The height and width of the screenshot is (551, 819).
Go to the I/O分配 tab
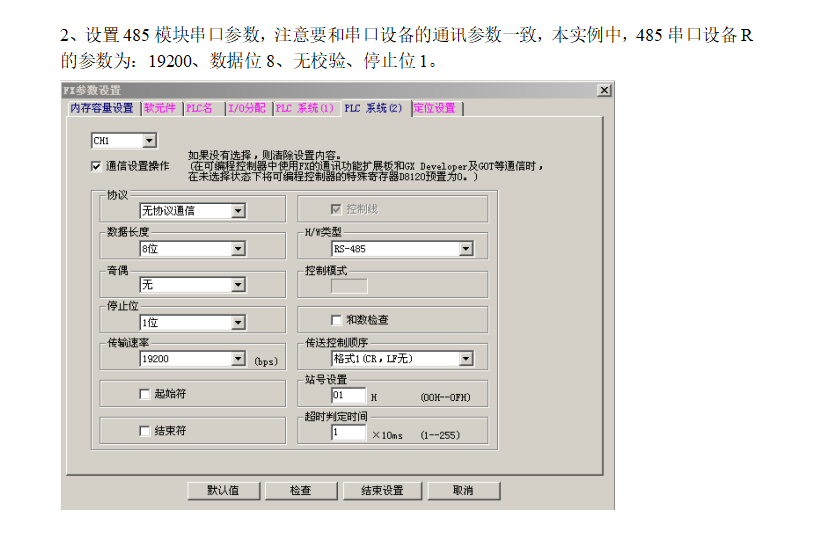[247, 108]
